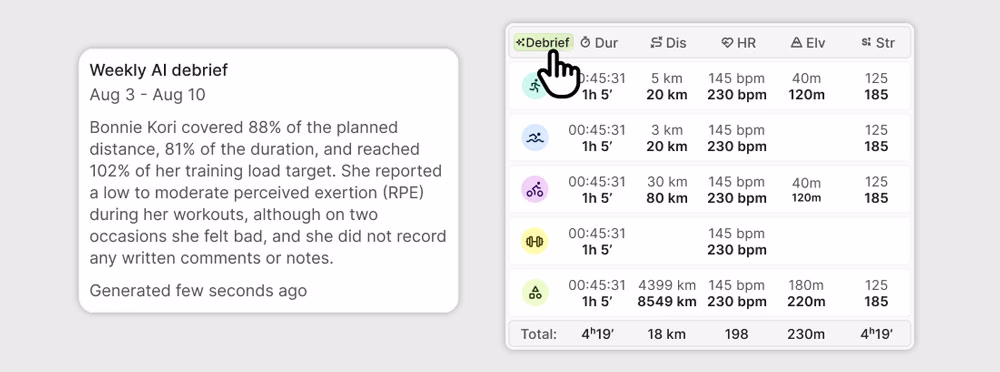Click the debrief summary paragraph text
The width and height of the screenshot is (1000, 372).
268,192
